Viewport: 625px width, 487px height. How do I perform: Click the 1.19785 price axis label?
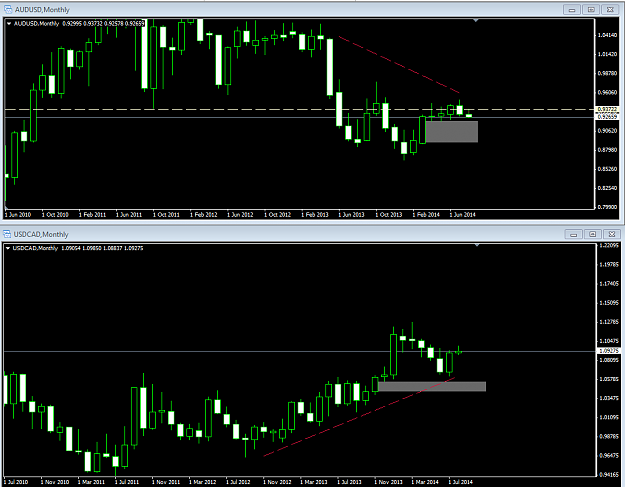pos(609,265)
